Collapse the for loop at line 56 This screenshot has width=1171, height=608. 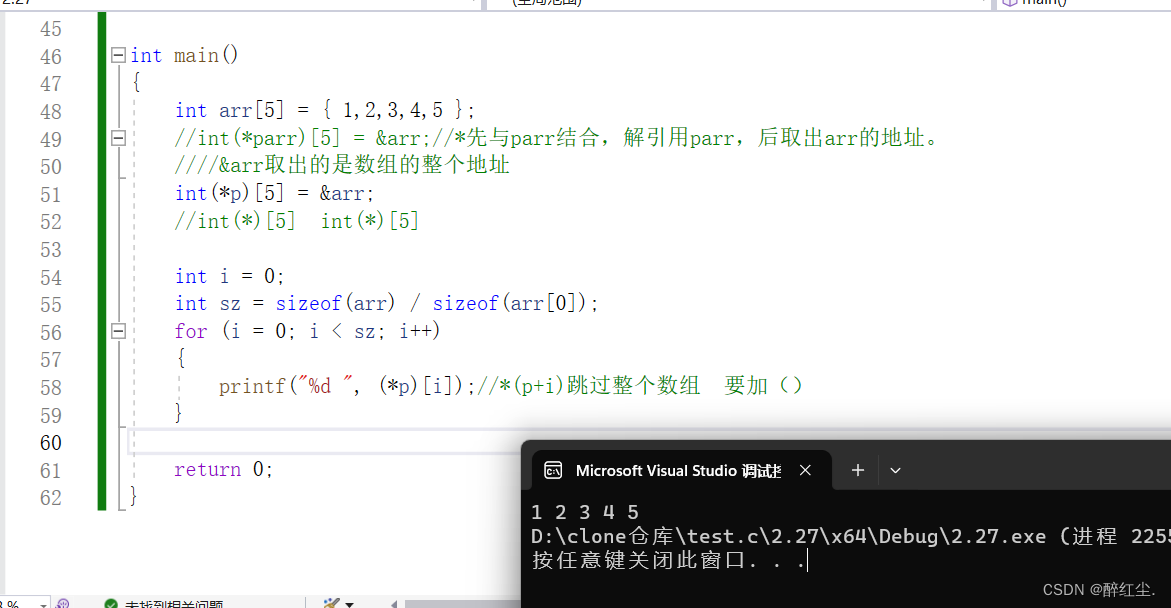[118, 331]
